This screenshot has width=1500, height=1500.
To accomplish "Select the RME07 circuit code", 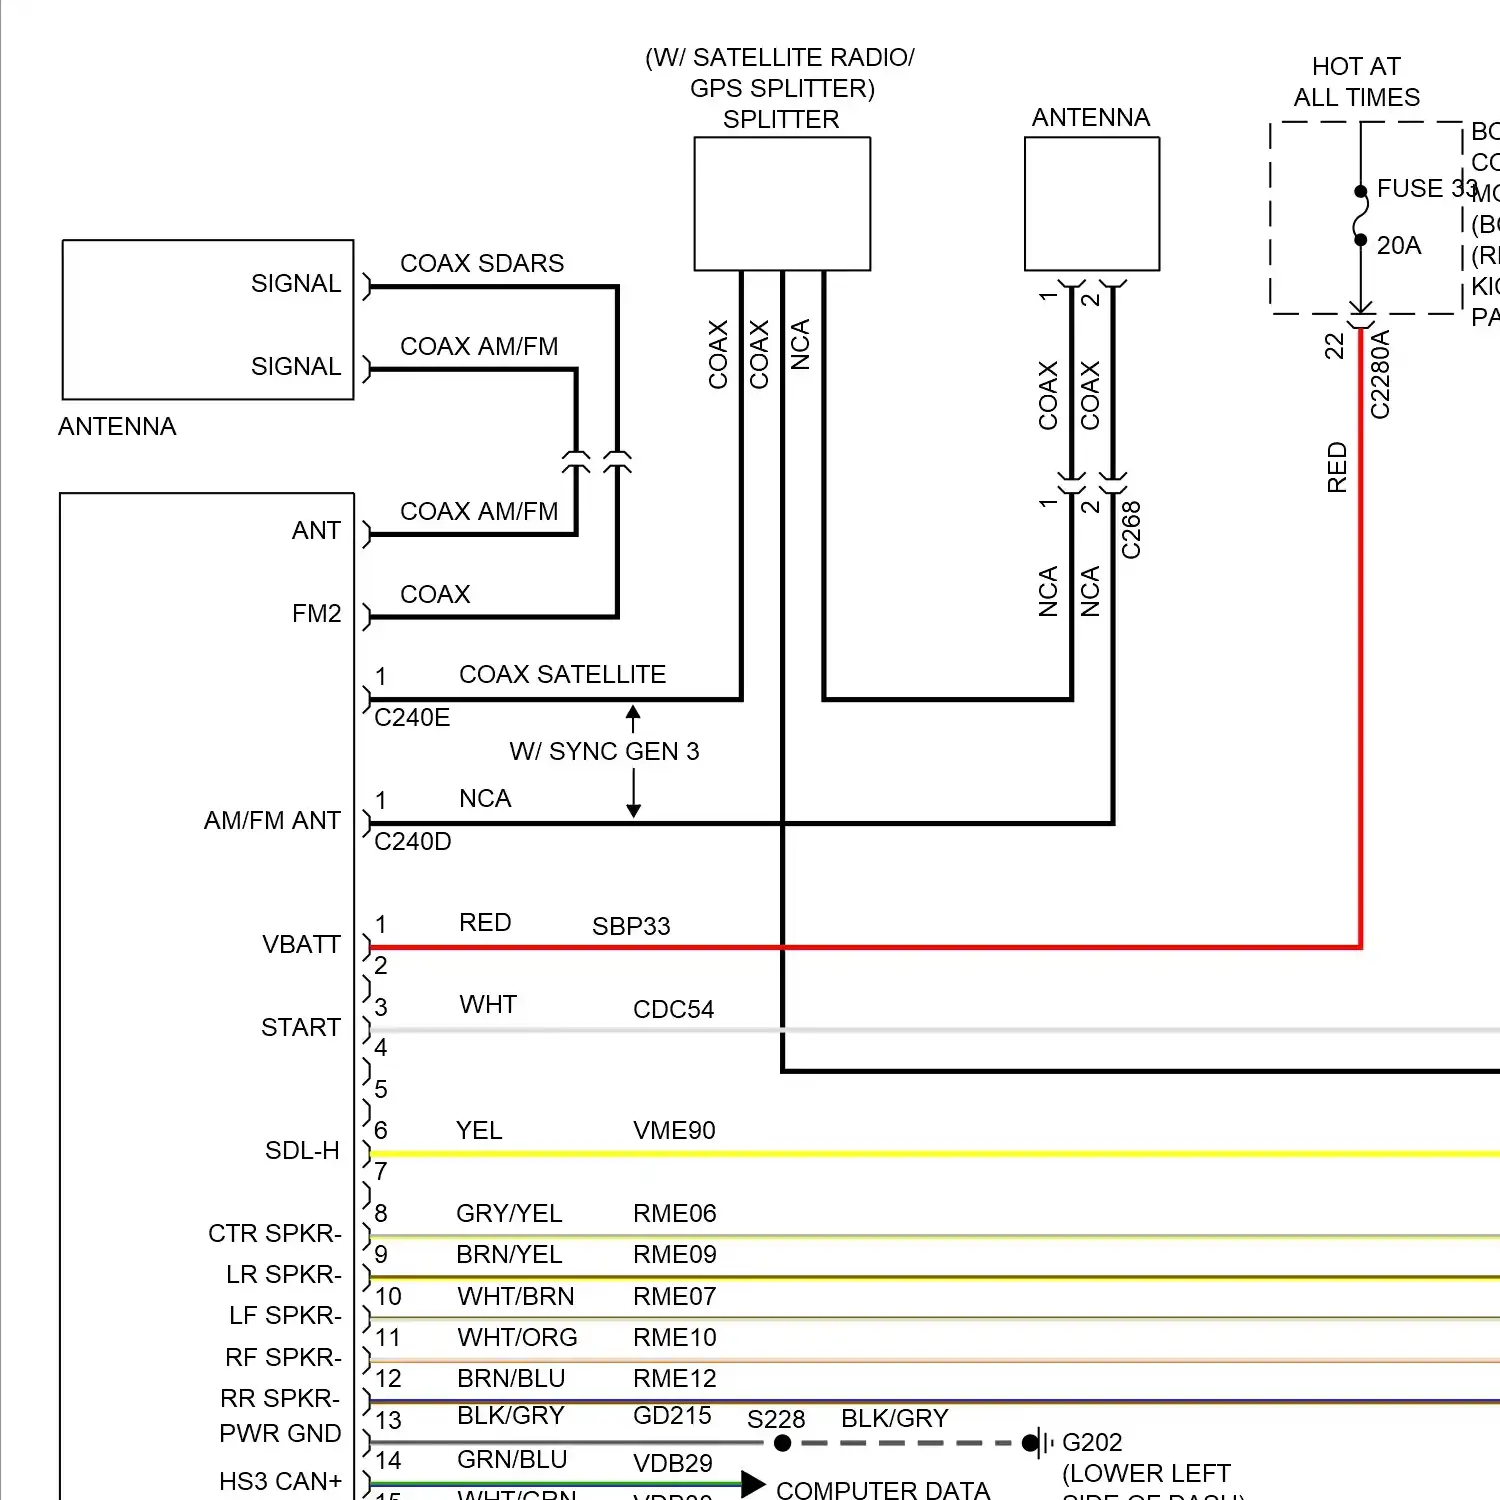I will (674, 1296).
